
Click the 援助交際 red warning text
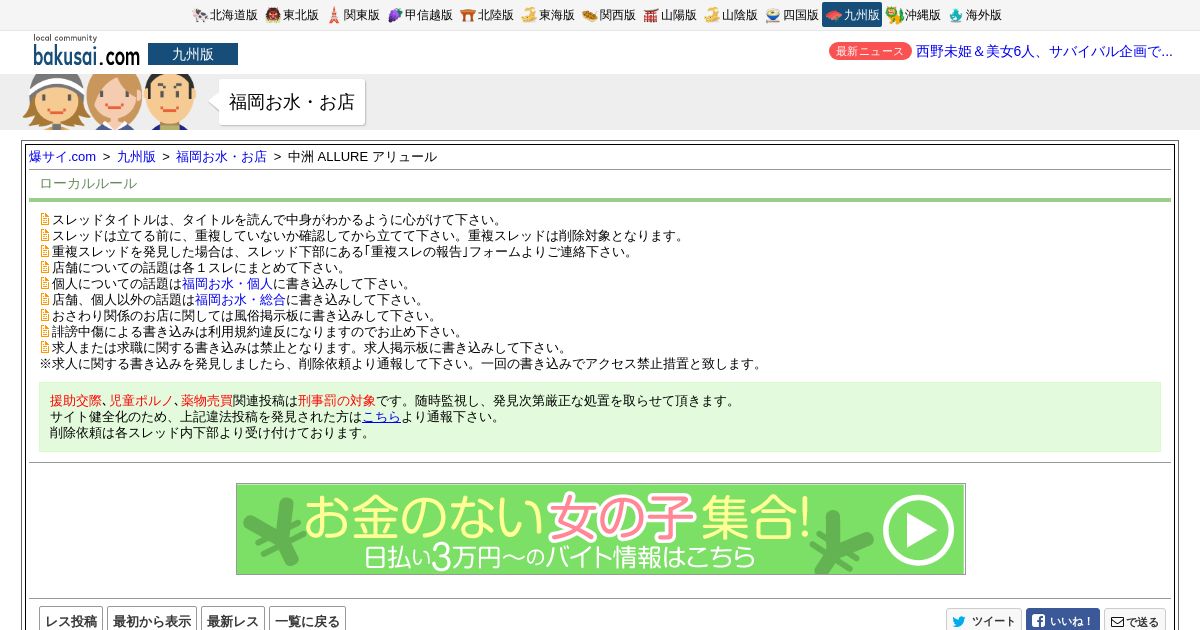point(76,401)
